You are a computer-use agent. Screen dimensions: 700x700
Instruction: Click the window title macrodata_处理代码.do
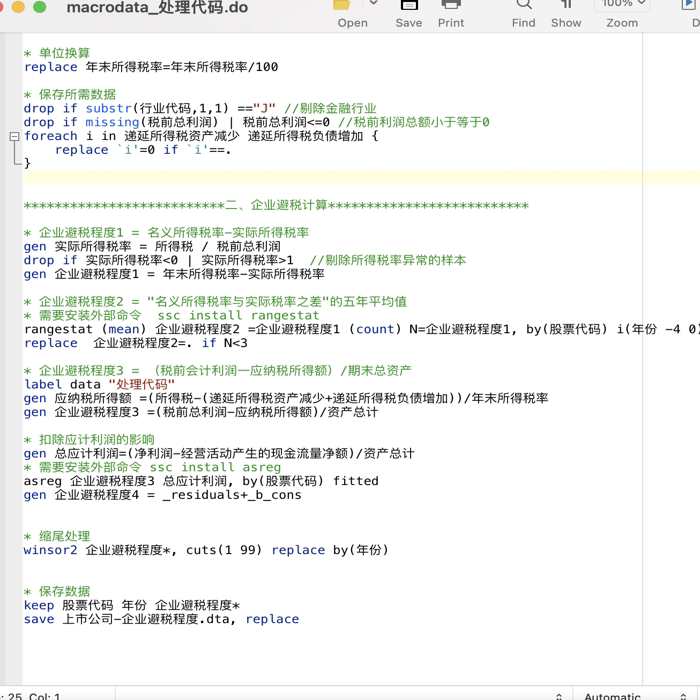click(157, 7)
